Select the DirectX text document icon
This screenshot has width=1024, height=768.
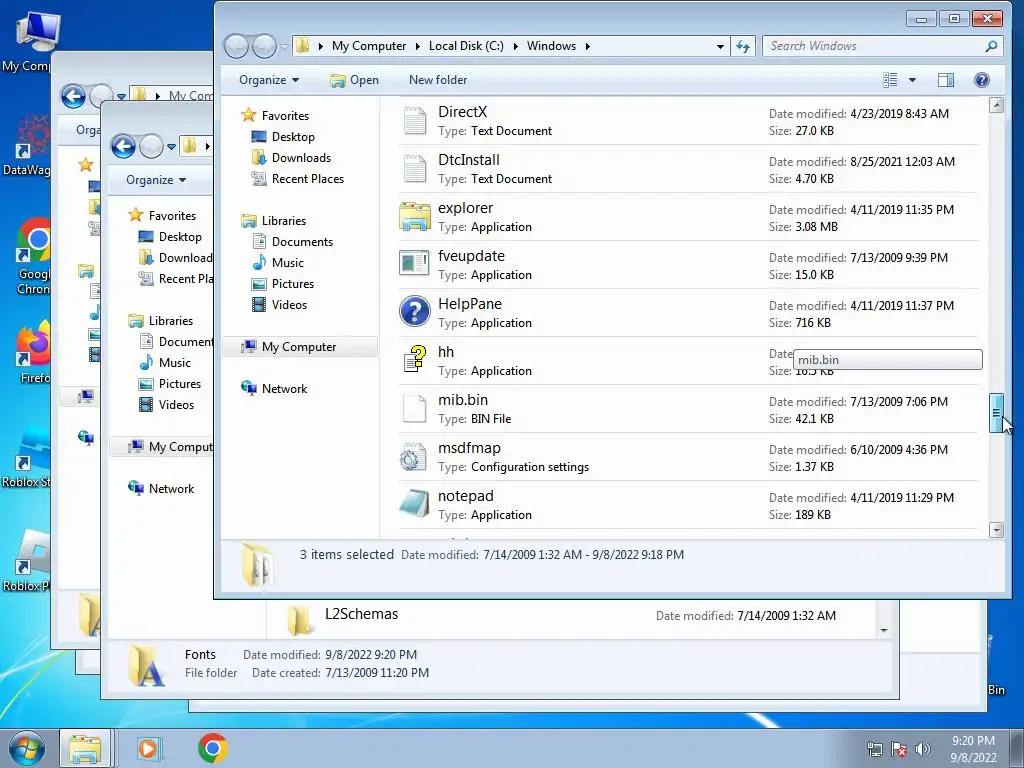pos(415,121)
